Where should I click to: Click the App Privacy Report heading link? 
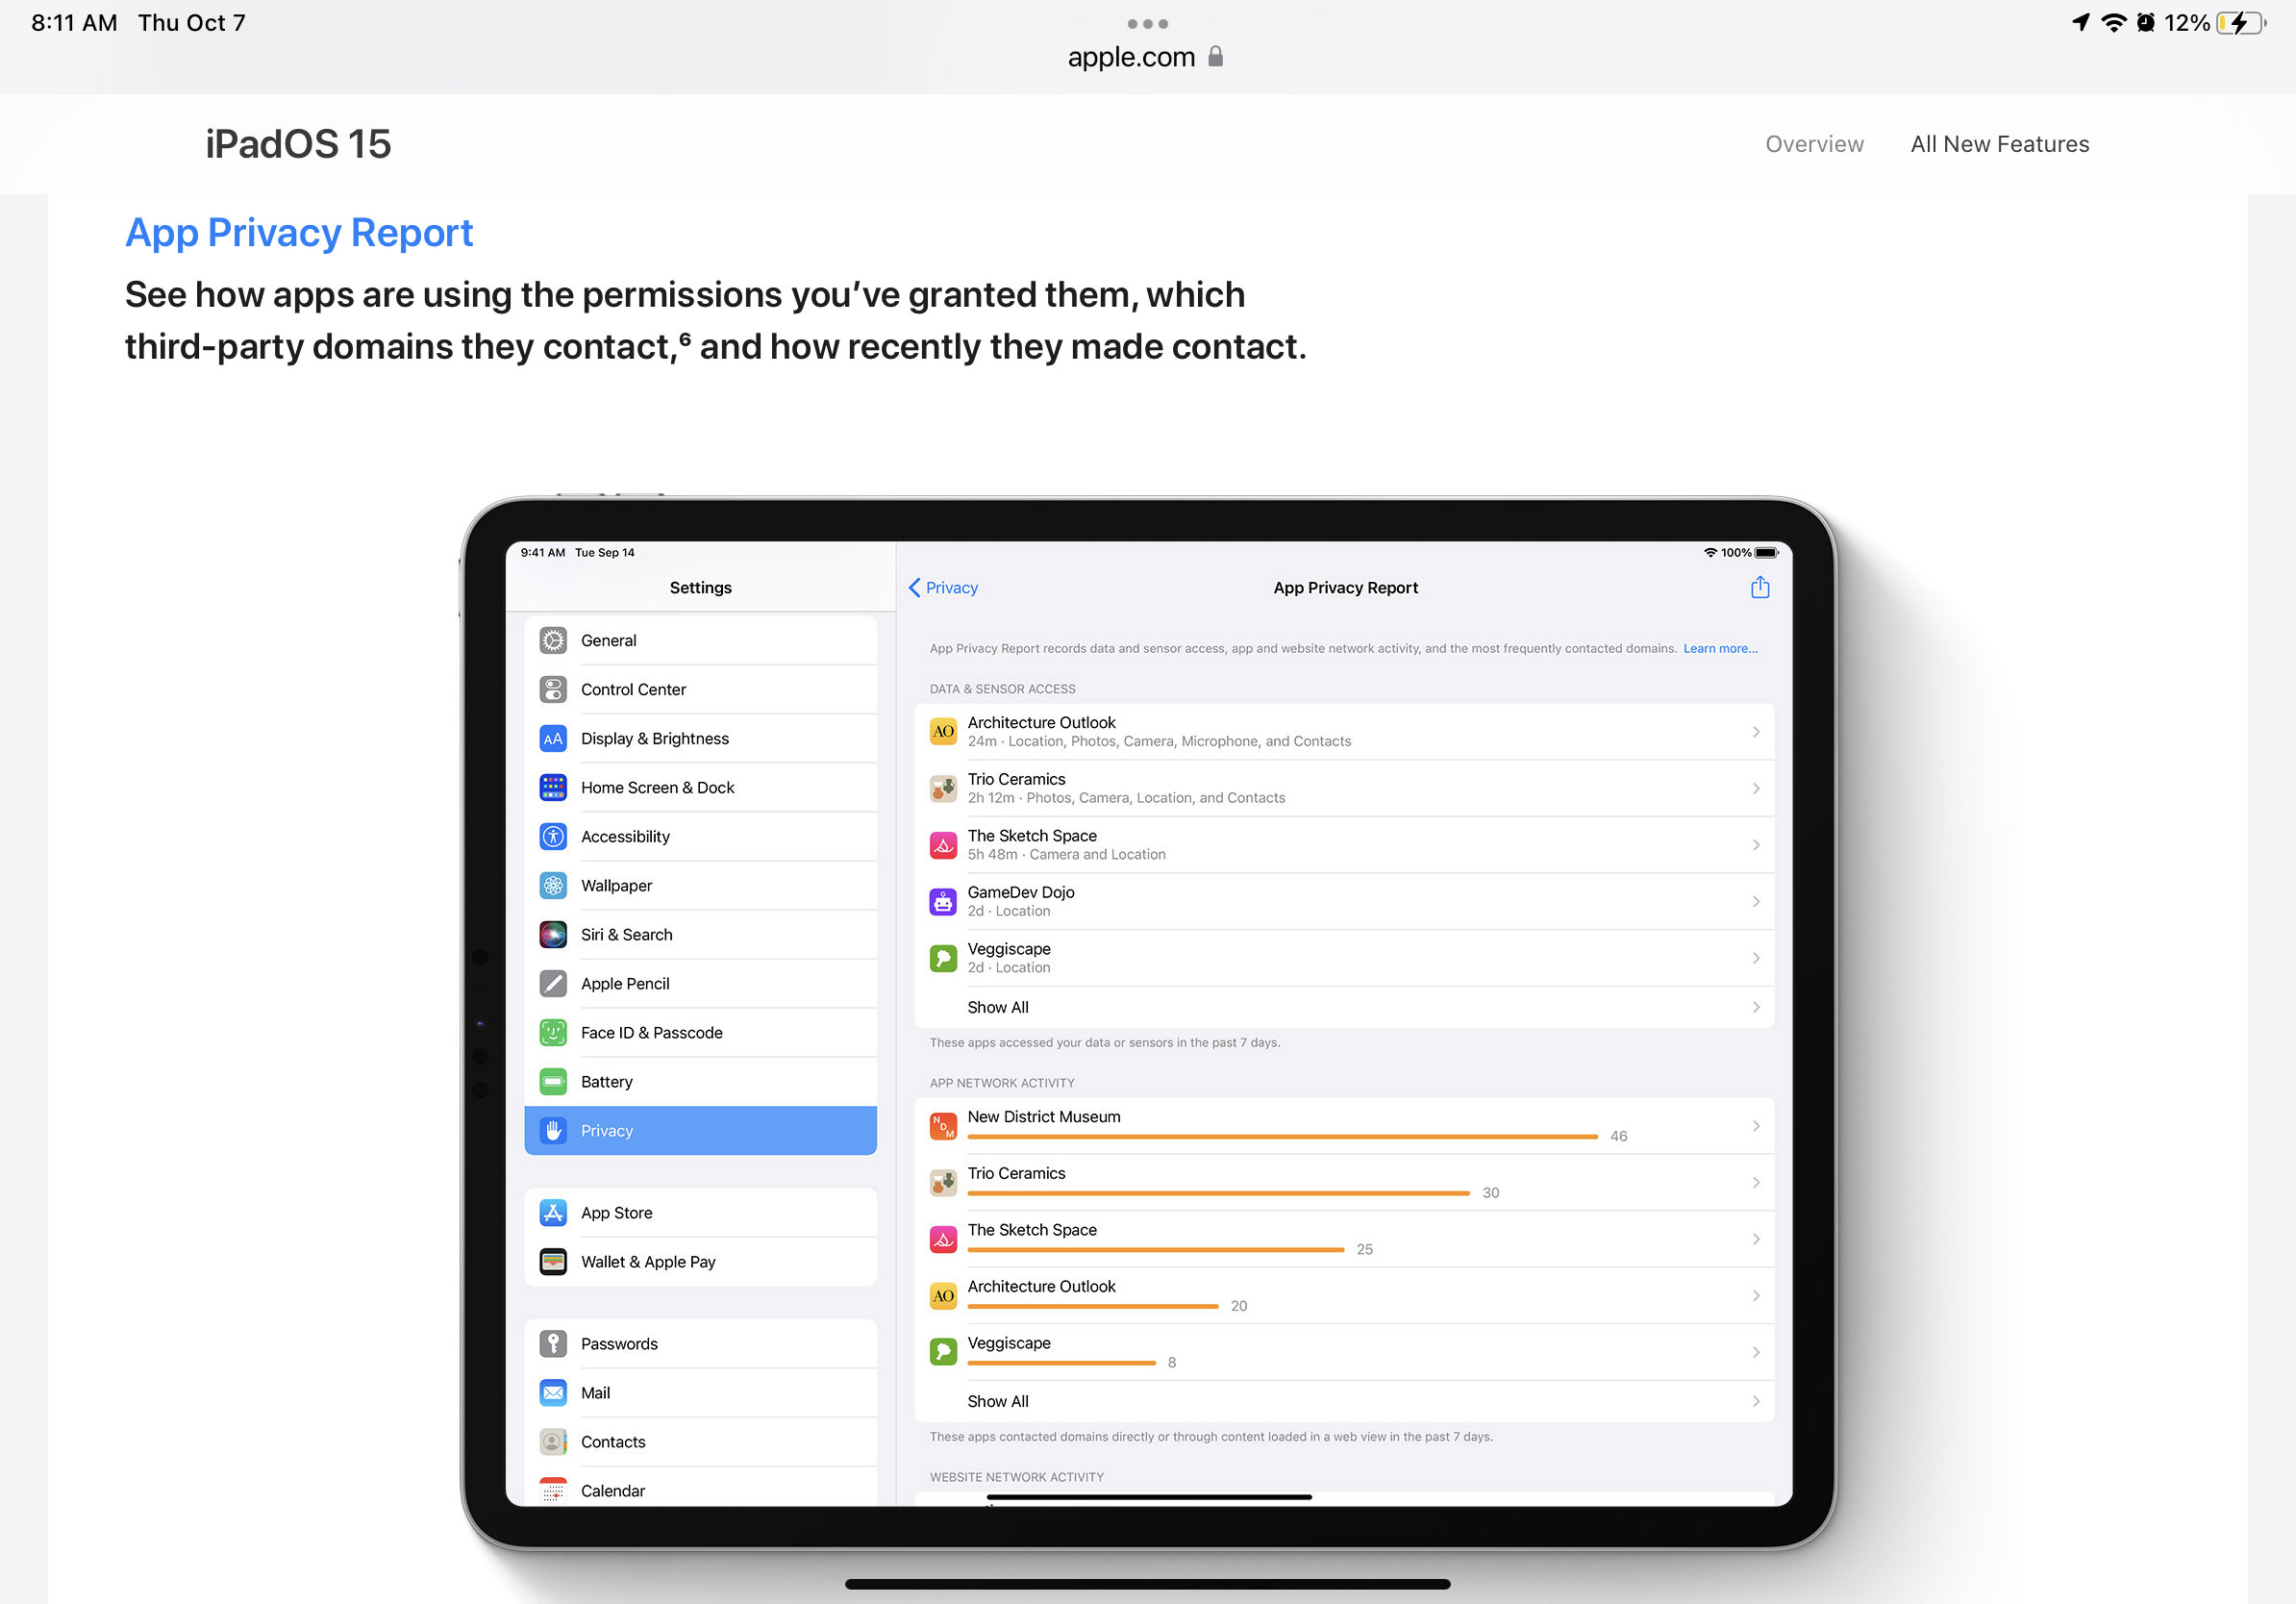[299, 233]
